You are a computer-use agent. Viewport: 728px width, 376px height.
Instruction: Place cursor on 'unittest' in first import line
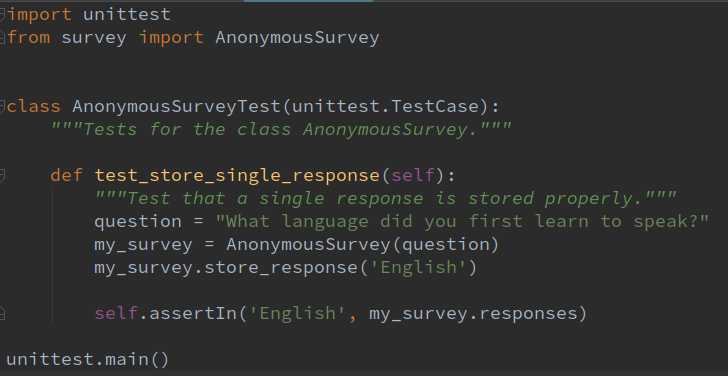coord(127,15)
